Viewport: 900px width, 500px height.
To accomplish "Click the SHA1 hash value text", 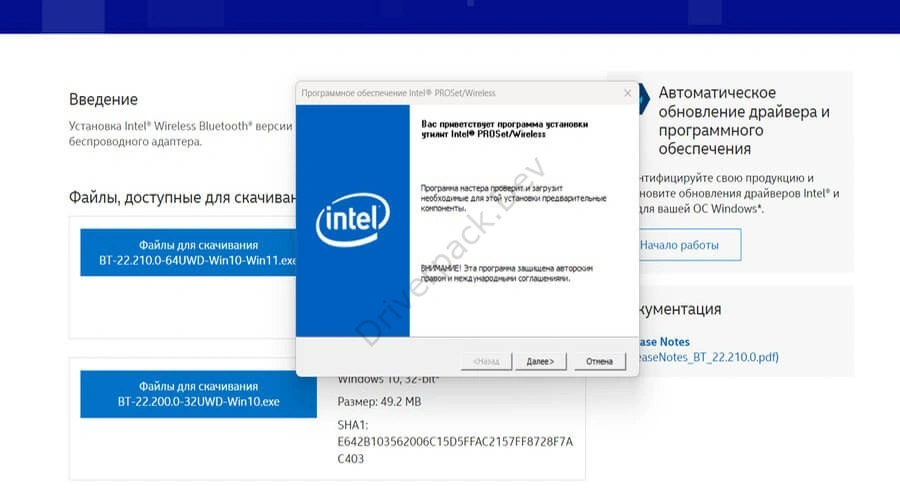I will tap(455, 450).
